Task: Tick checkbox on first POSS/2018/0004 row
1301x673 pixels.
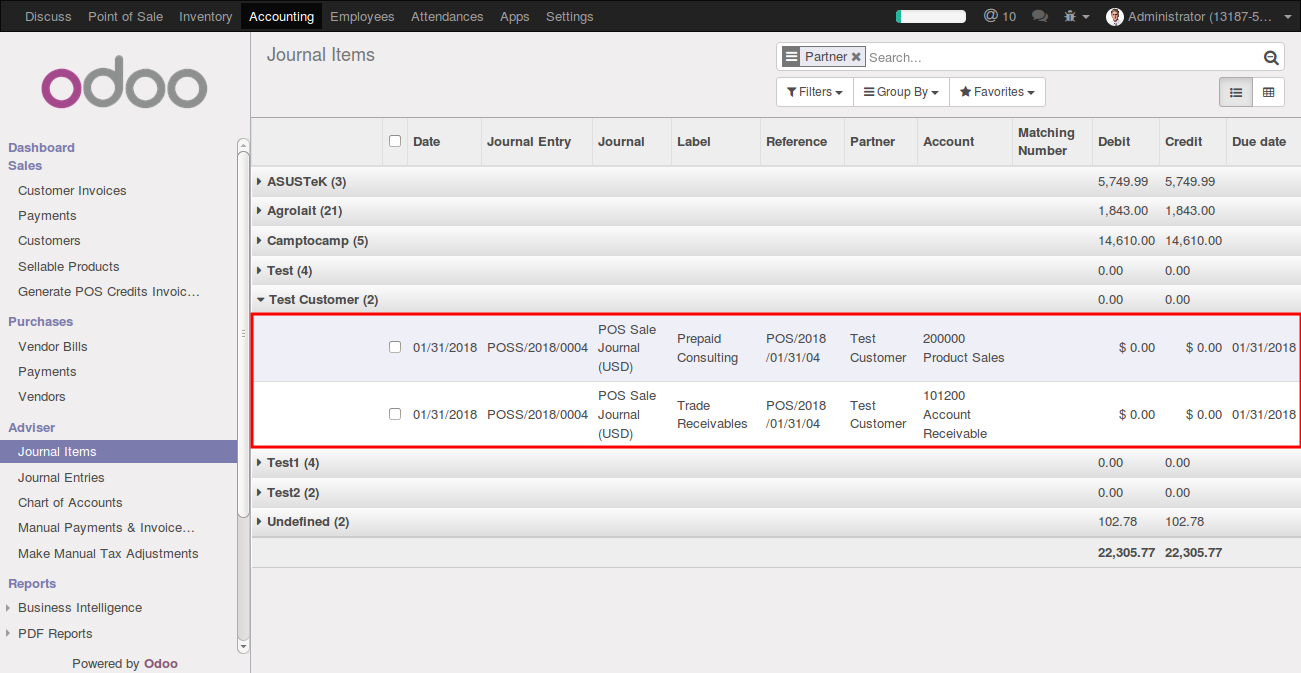Action: coord(394,348)
